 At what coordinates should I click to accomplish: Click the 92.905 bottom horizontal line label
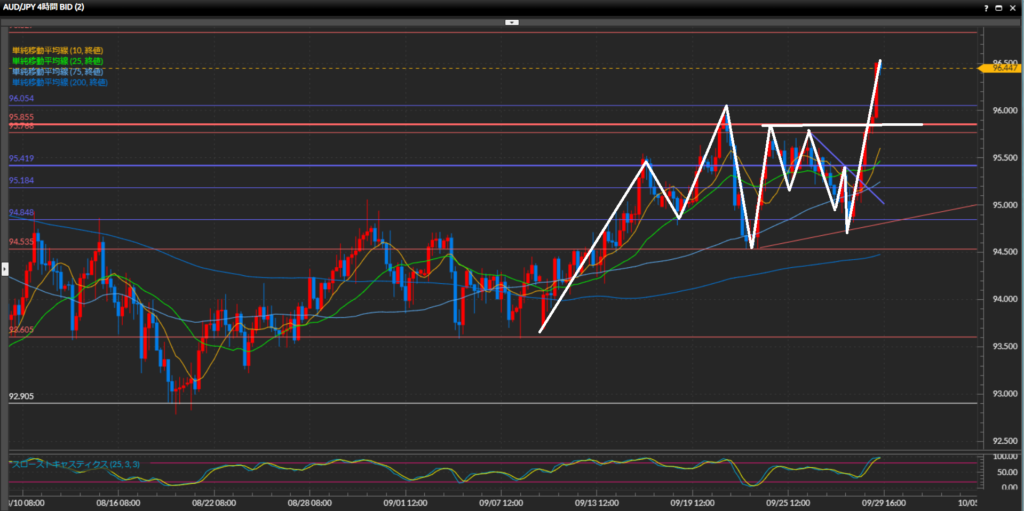22,397
